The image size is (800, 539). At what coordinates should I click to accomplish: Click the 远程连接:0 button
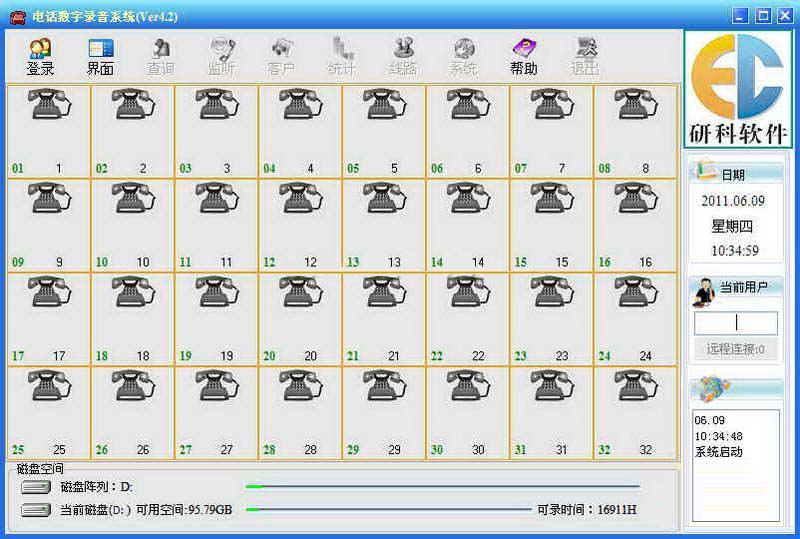tap(735, 349)
